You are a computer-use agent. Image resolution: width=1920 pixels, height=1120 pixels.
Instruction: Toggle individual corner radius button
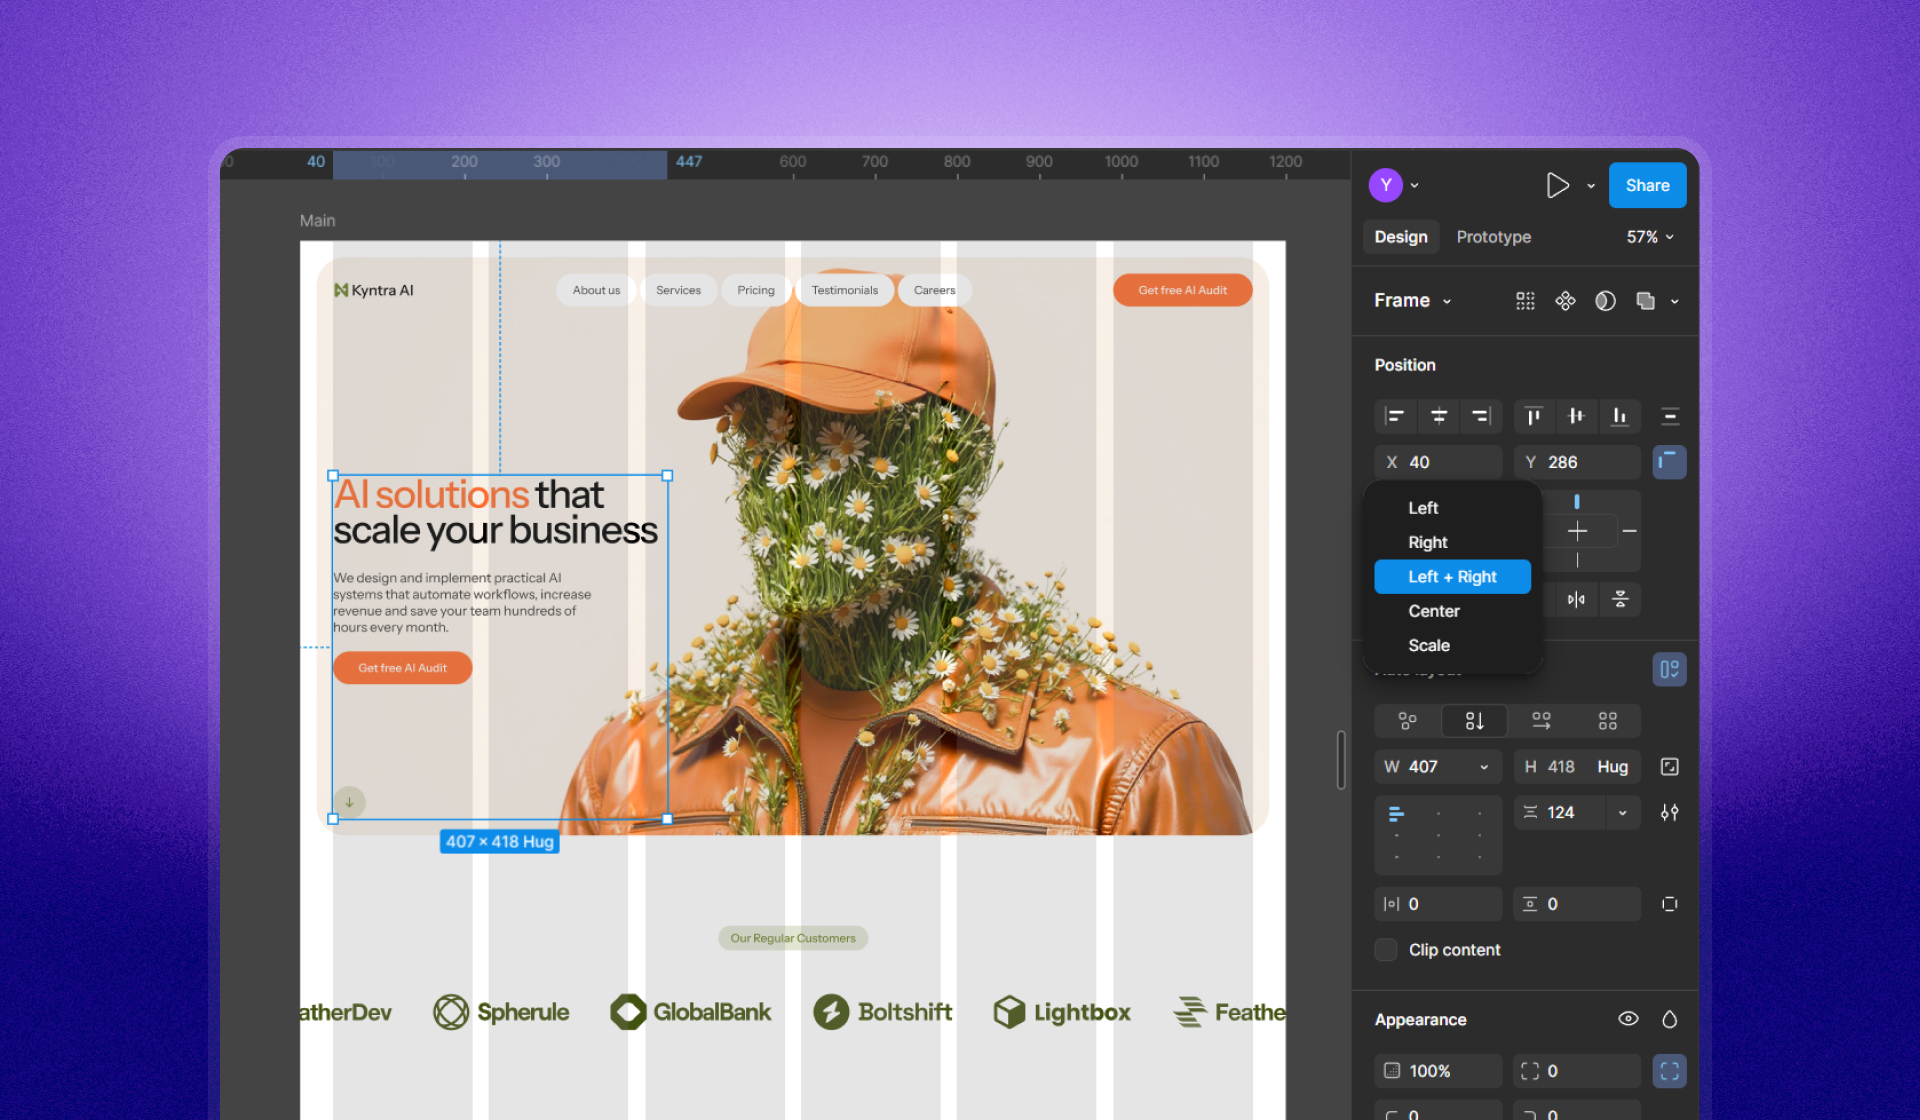coord(1669,1071)
